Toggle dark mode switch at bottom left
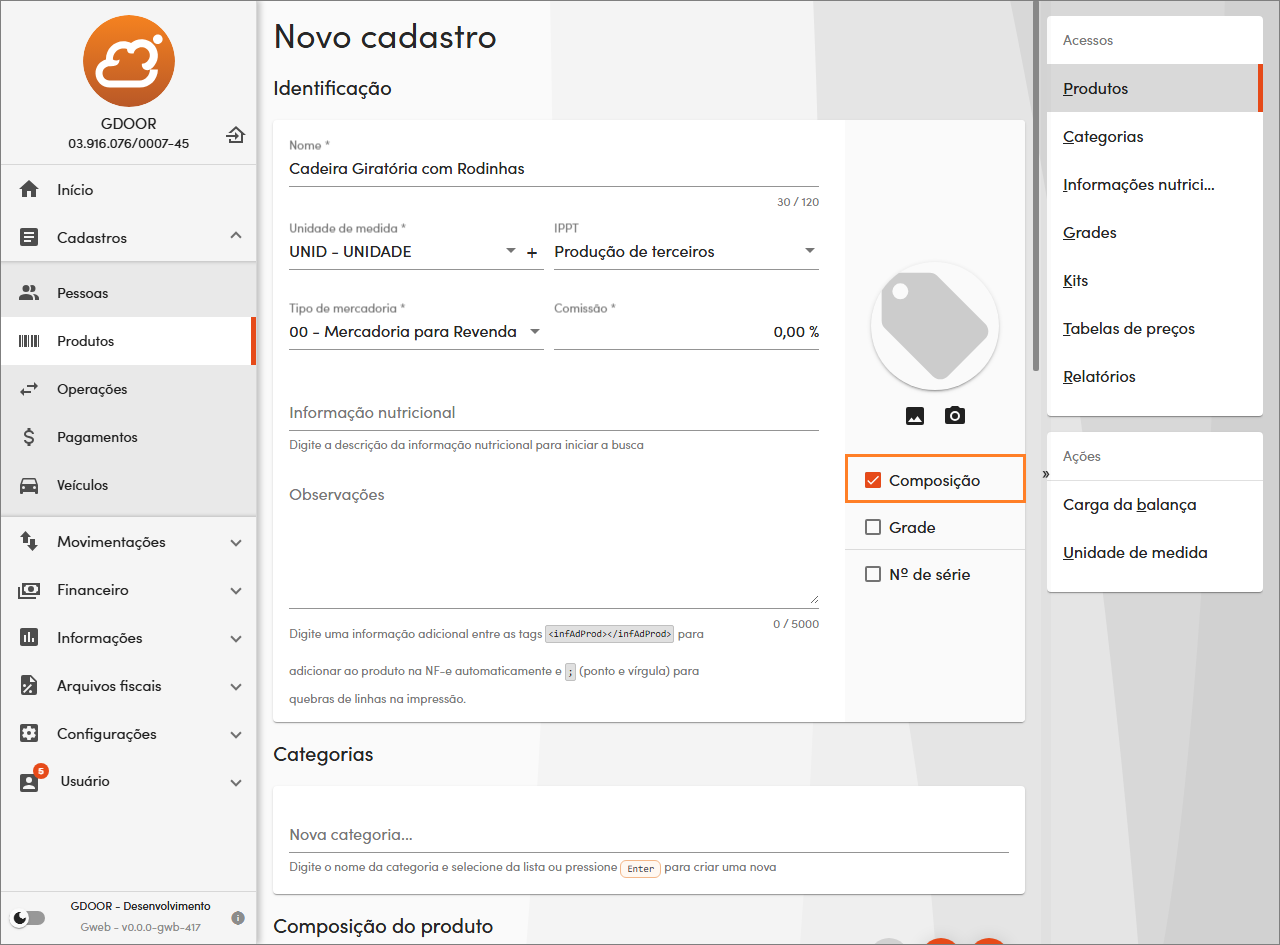This screenshot has height=945, width=1280. [x=28, y=918]
